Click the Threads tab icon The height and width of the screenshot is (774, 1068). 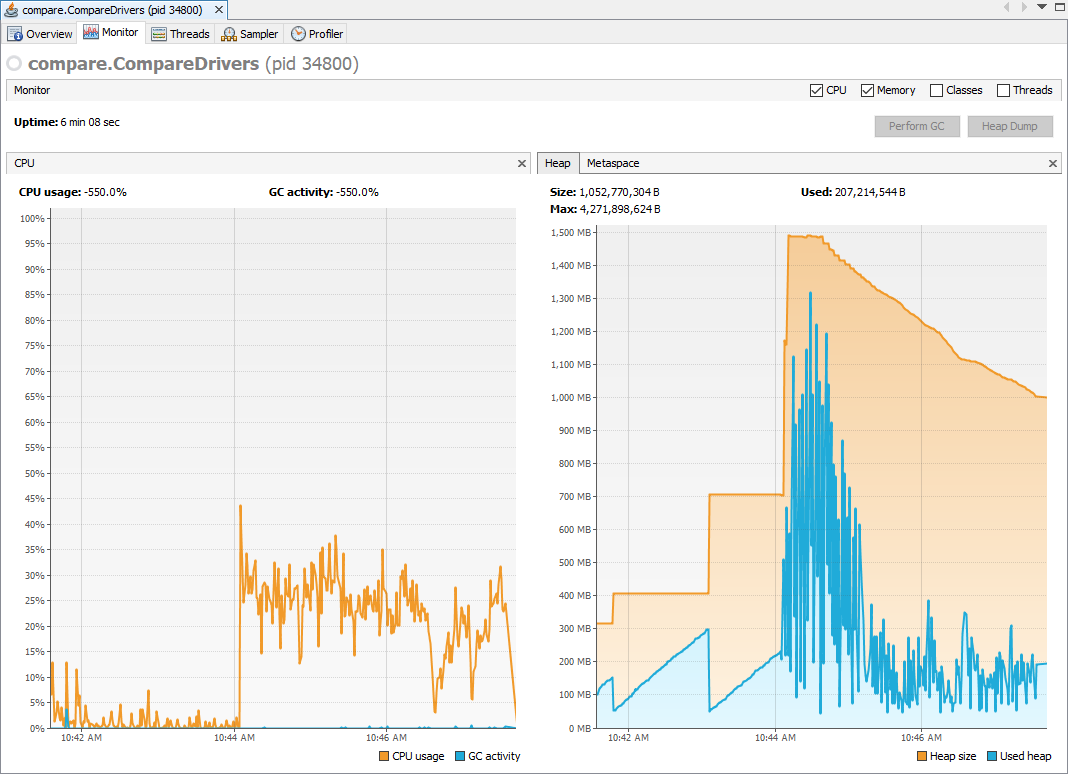coord(159,34)
